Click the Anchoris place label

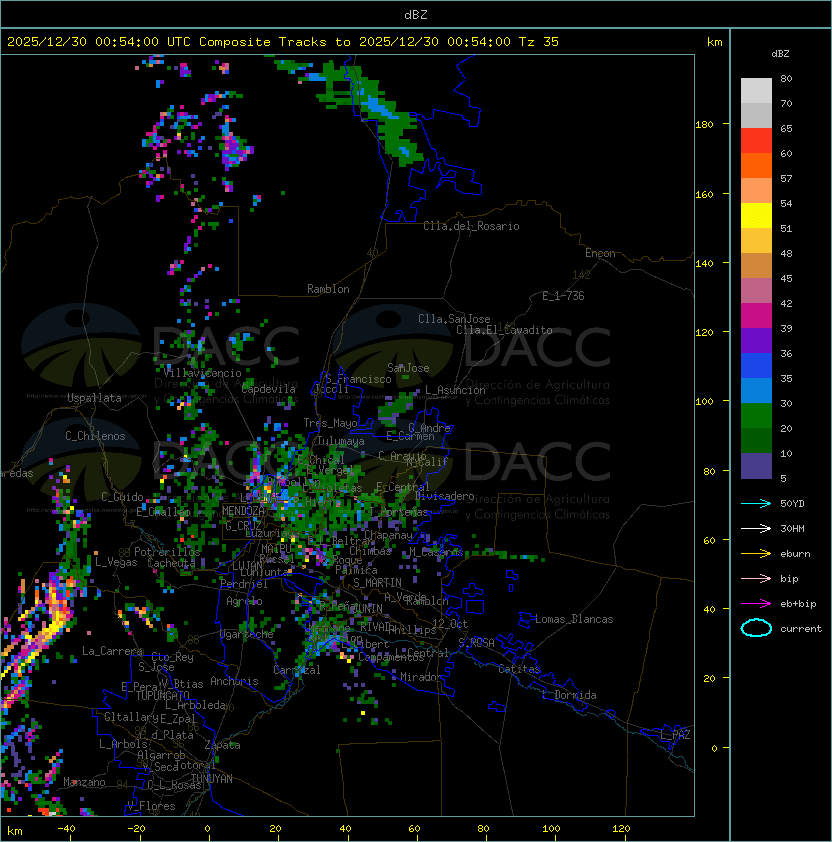pyautogui.click(x=234, y=681)
